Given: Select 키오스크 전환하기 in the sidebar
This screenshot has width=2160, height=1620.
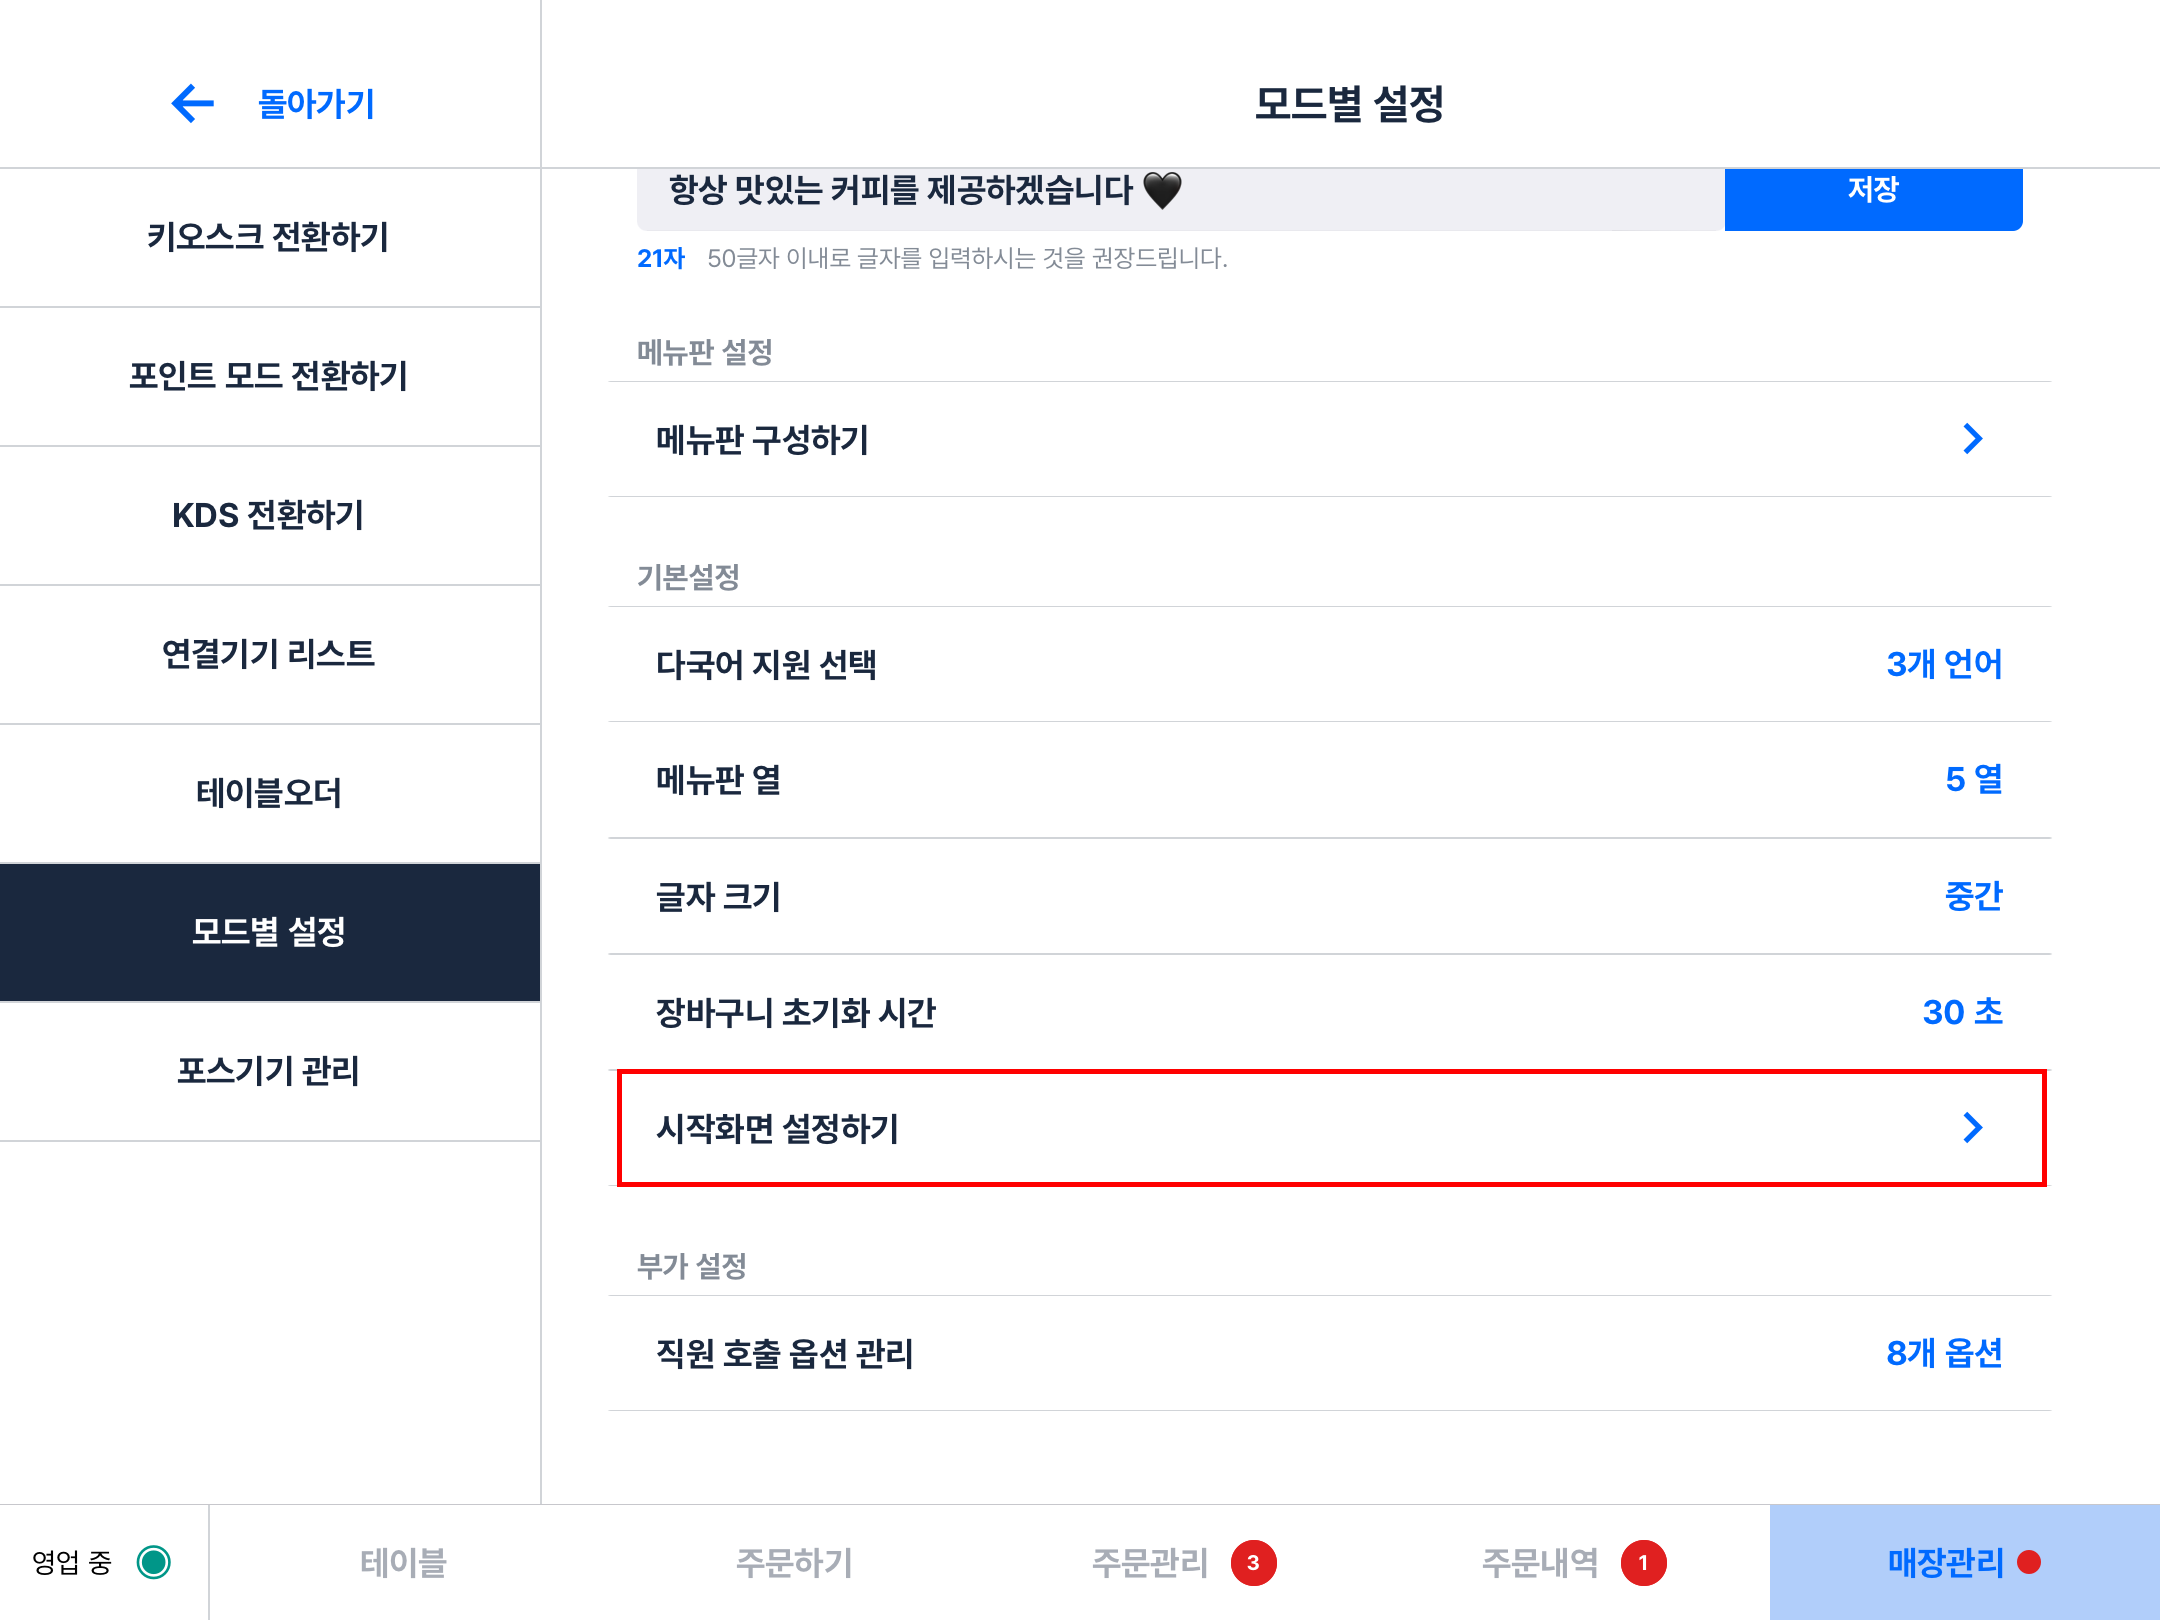Looking at the screenshot, I should tap(268, 237).
